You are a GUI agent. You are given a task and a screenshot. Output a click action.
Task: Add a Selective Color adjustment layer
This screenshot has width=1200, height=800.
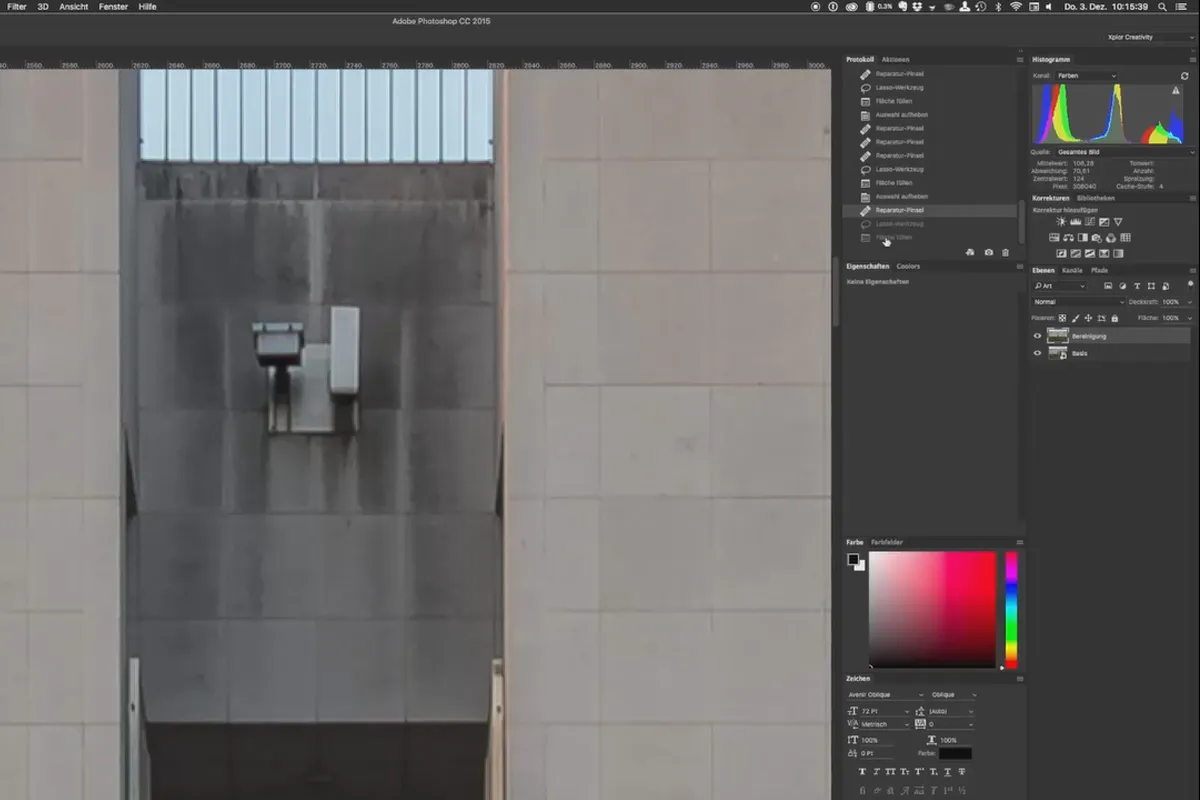(x=1104, y=254)
